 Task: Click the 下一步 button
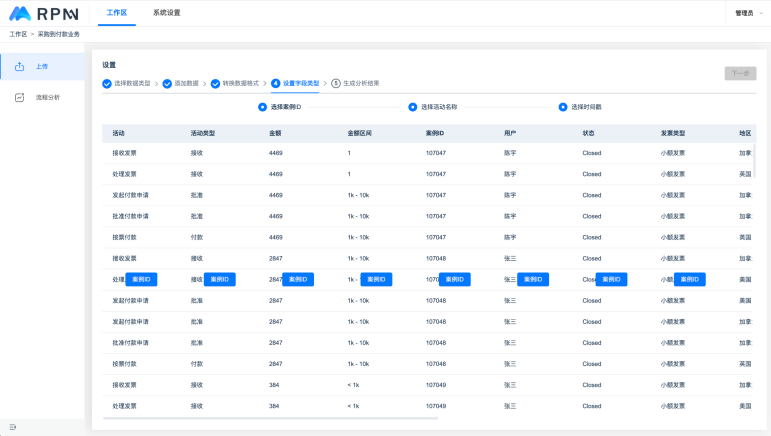740,73
